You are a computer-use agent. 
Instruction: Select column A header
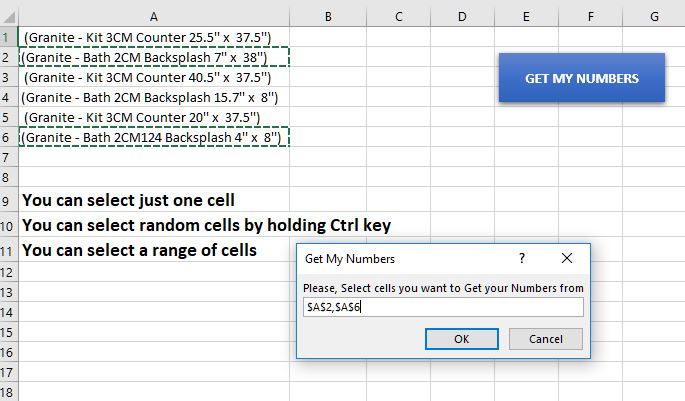154,17
